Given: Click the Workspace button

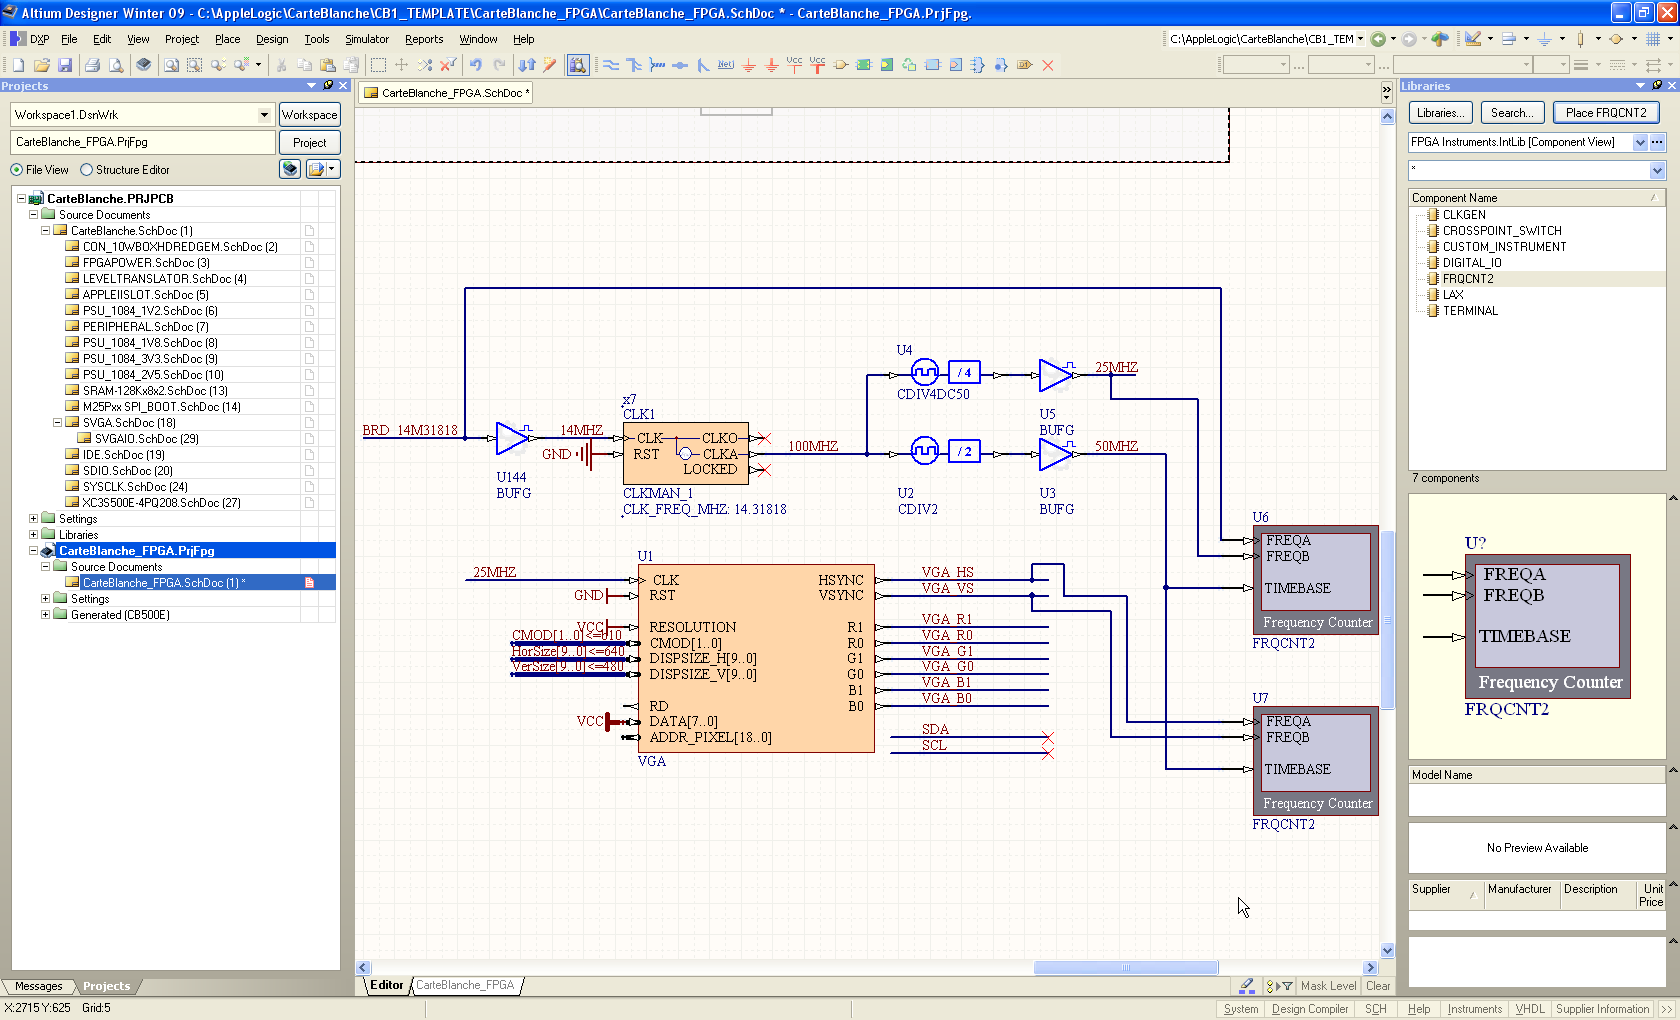Looking at the screenshot, I should [310, 115].
